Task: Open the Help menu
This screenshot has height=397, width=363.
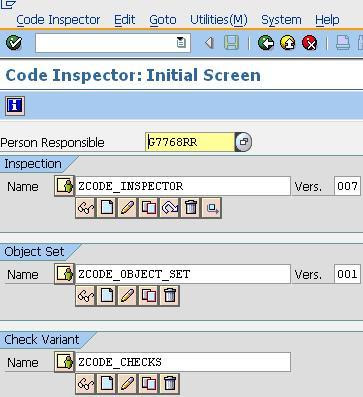Action: pyautogui.click(x=327, y=20)
